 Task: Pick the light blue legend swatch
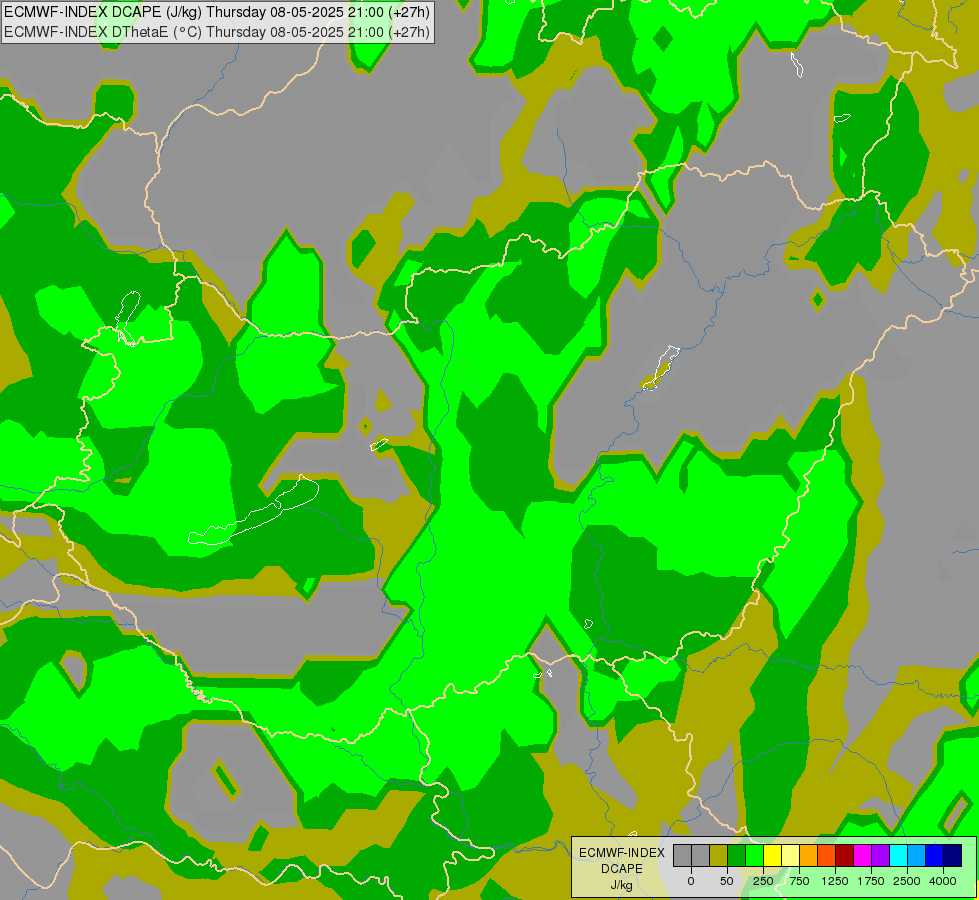click(x=917, y=855)
